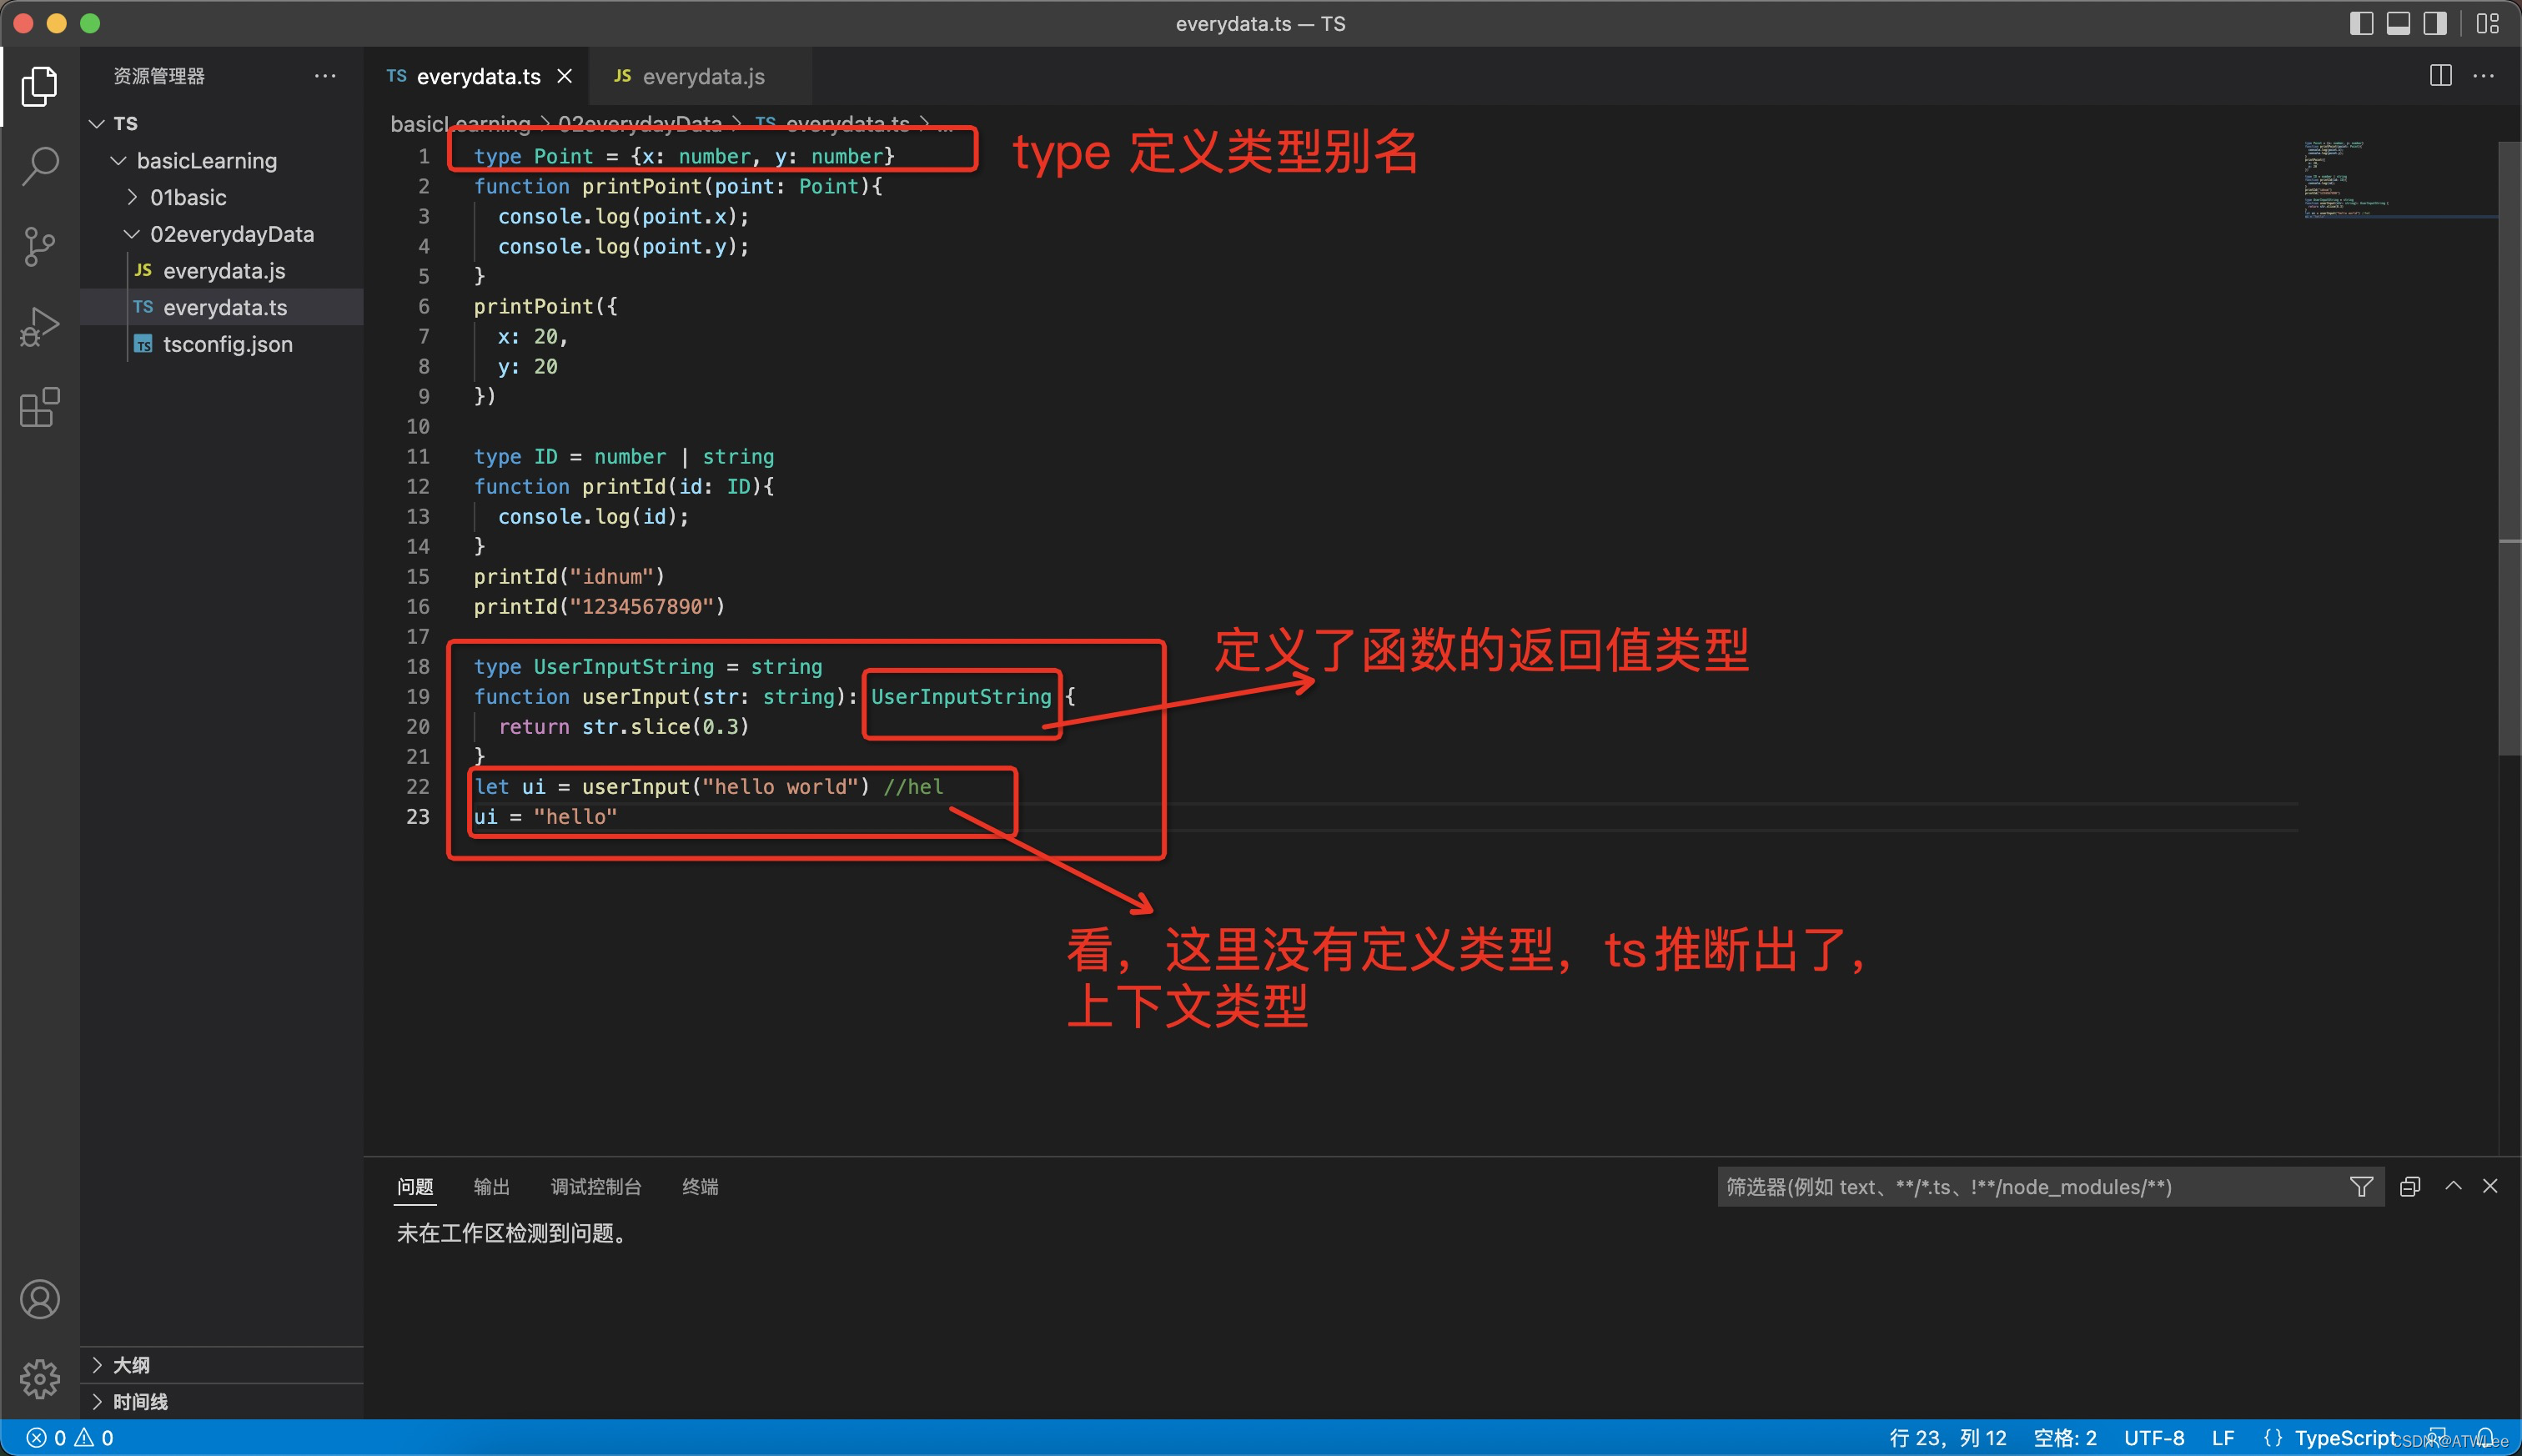Image resolution: width=2522 pixels, height=1456 pixels.
Task: Toggle secondary side bar layout button
Action: point(2435,23)
